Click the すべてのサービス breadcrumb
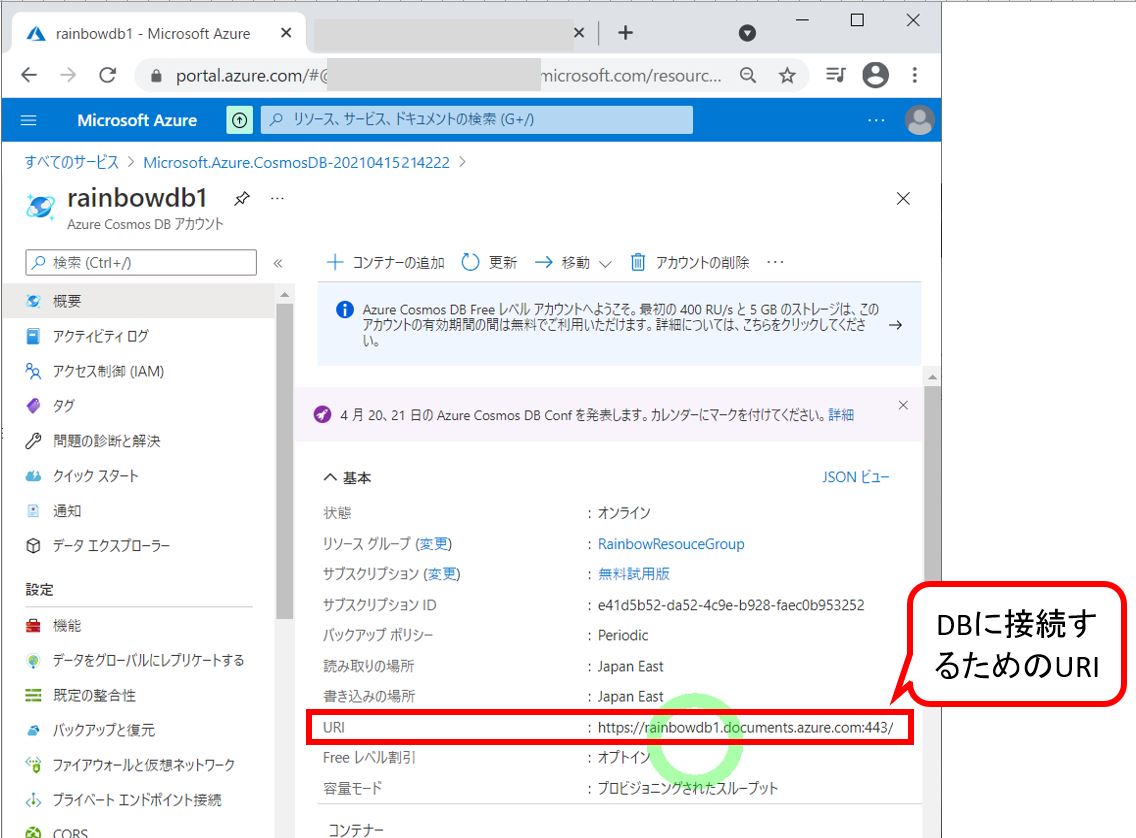This screenshot has width=1136, height=838. pyautogui.click(x=72, y=162)
